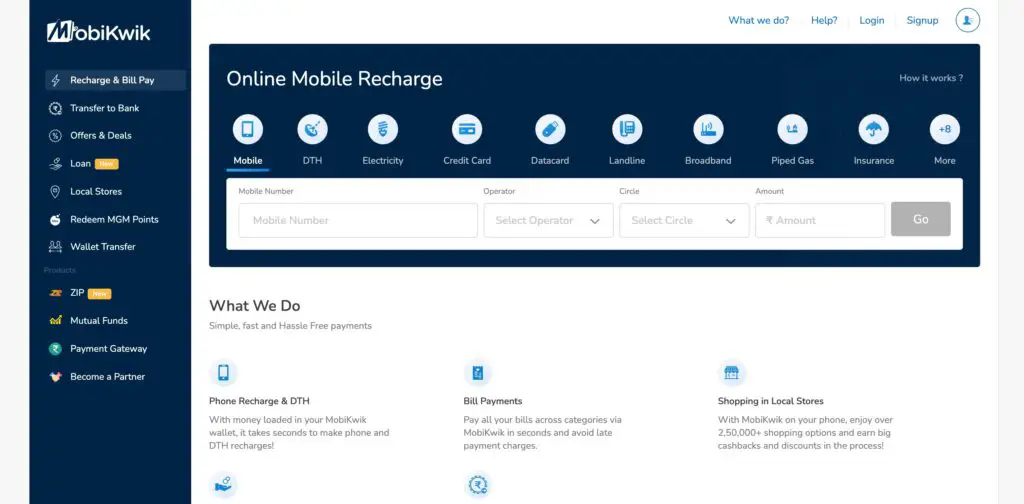
Task: Select the Mobile phone recharge icon
Action: pyautogui.click(x=248, y=129)
